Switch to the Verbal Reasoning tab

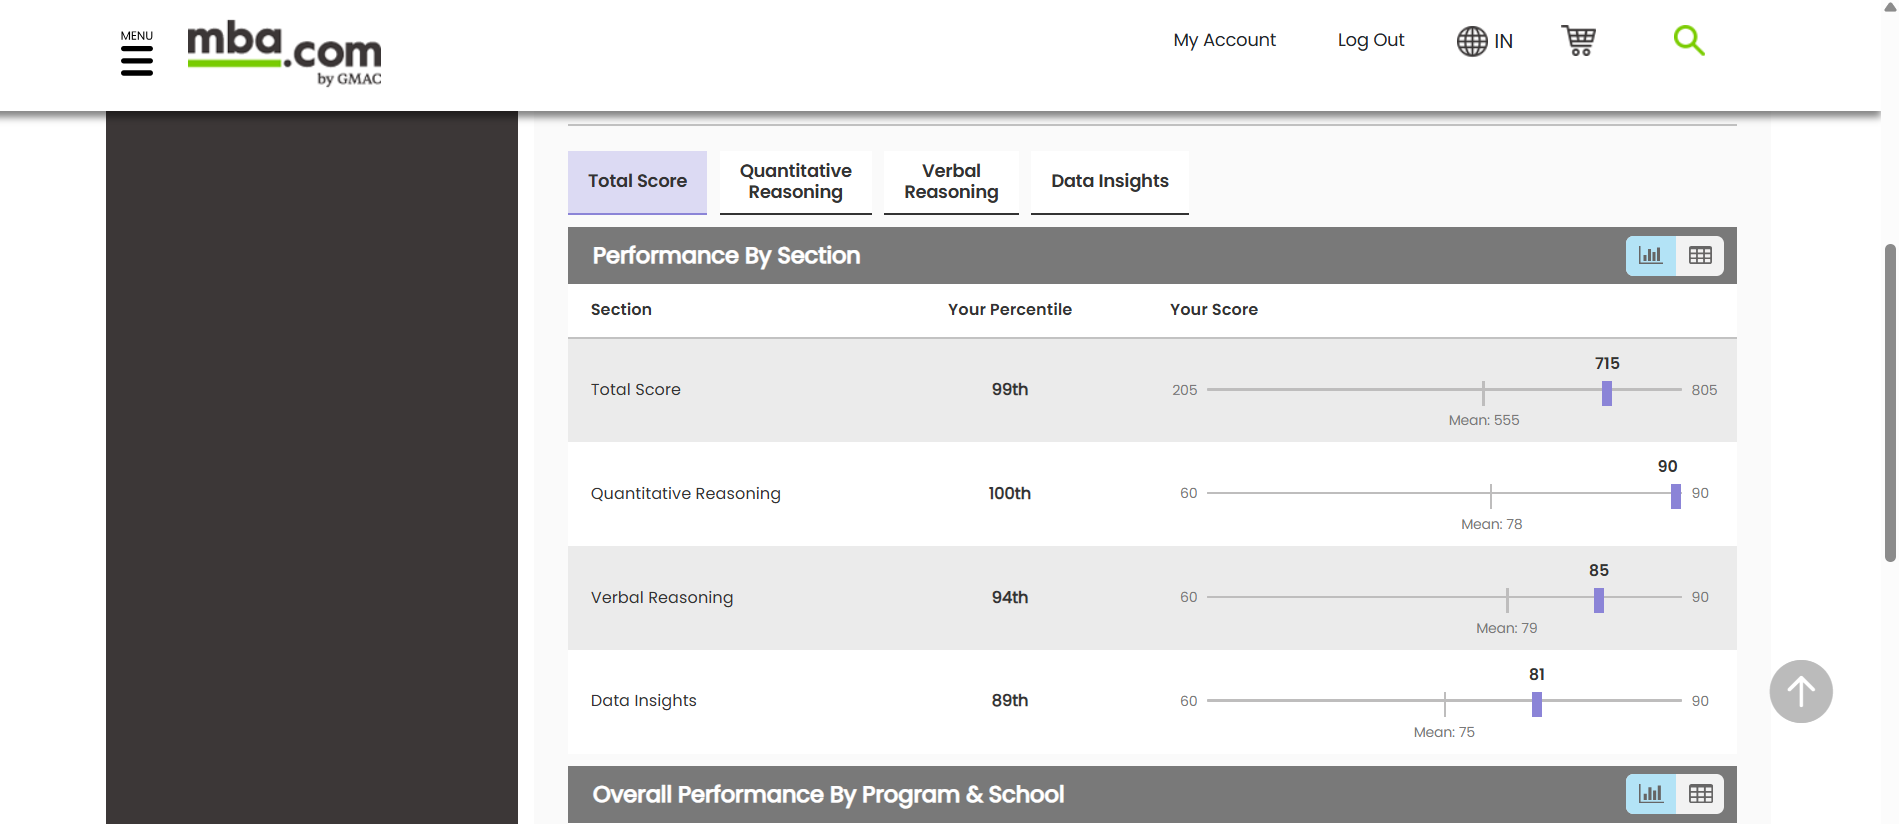(951, 182)
